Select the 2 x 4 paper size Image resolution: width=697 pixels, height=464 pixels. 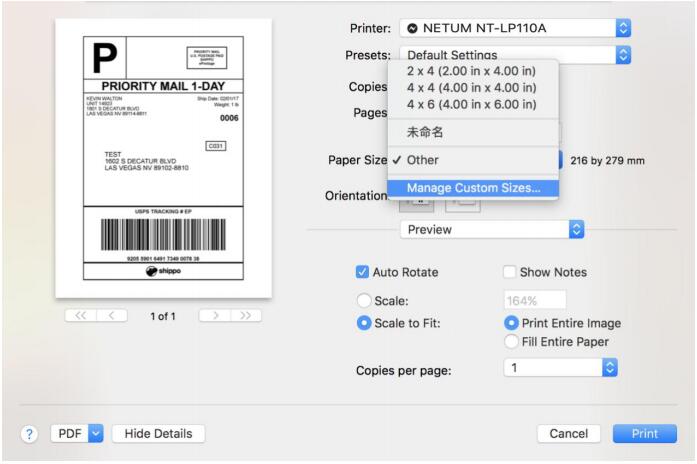[470, 71]
